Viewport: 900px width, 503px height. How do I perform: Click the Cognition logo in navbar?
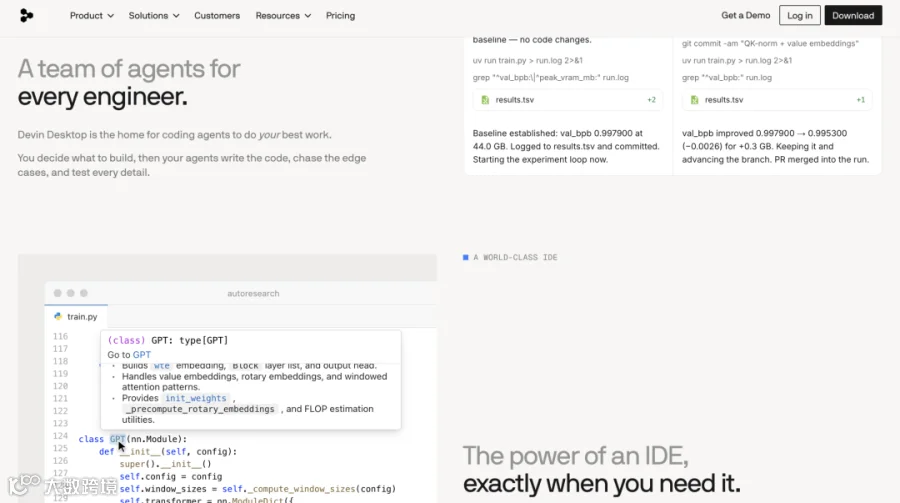coord(26,16)
